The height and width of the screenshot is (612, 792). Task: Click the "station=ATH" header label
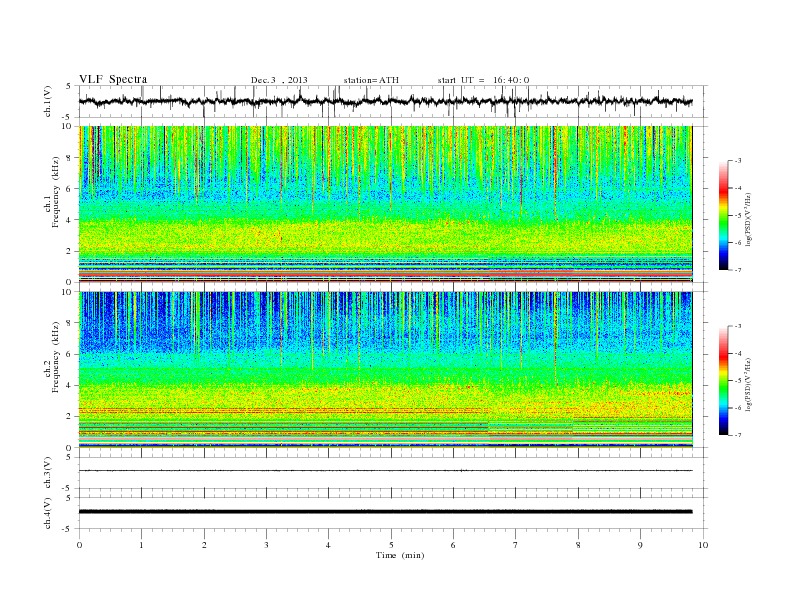371,80
